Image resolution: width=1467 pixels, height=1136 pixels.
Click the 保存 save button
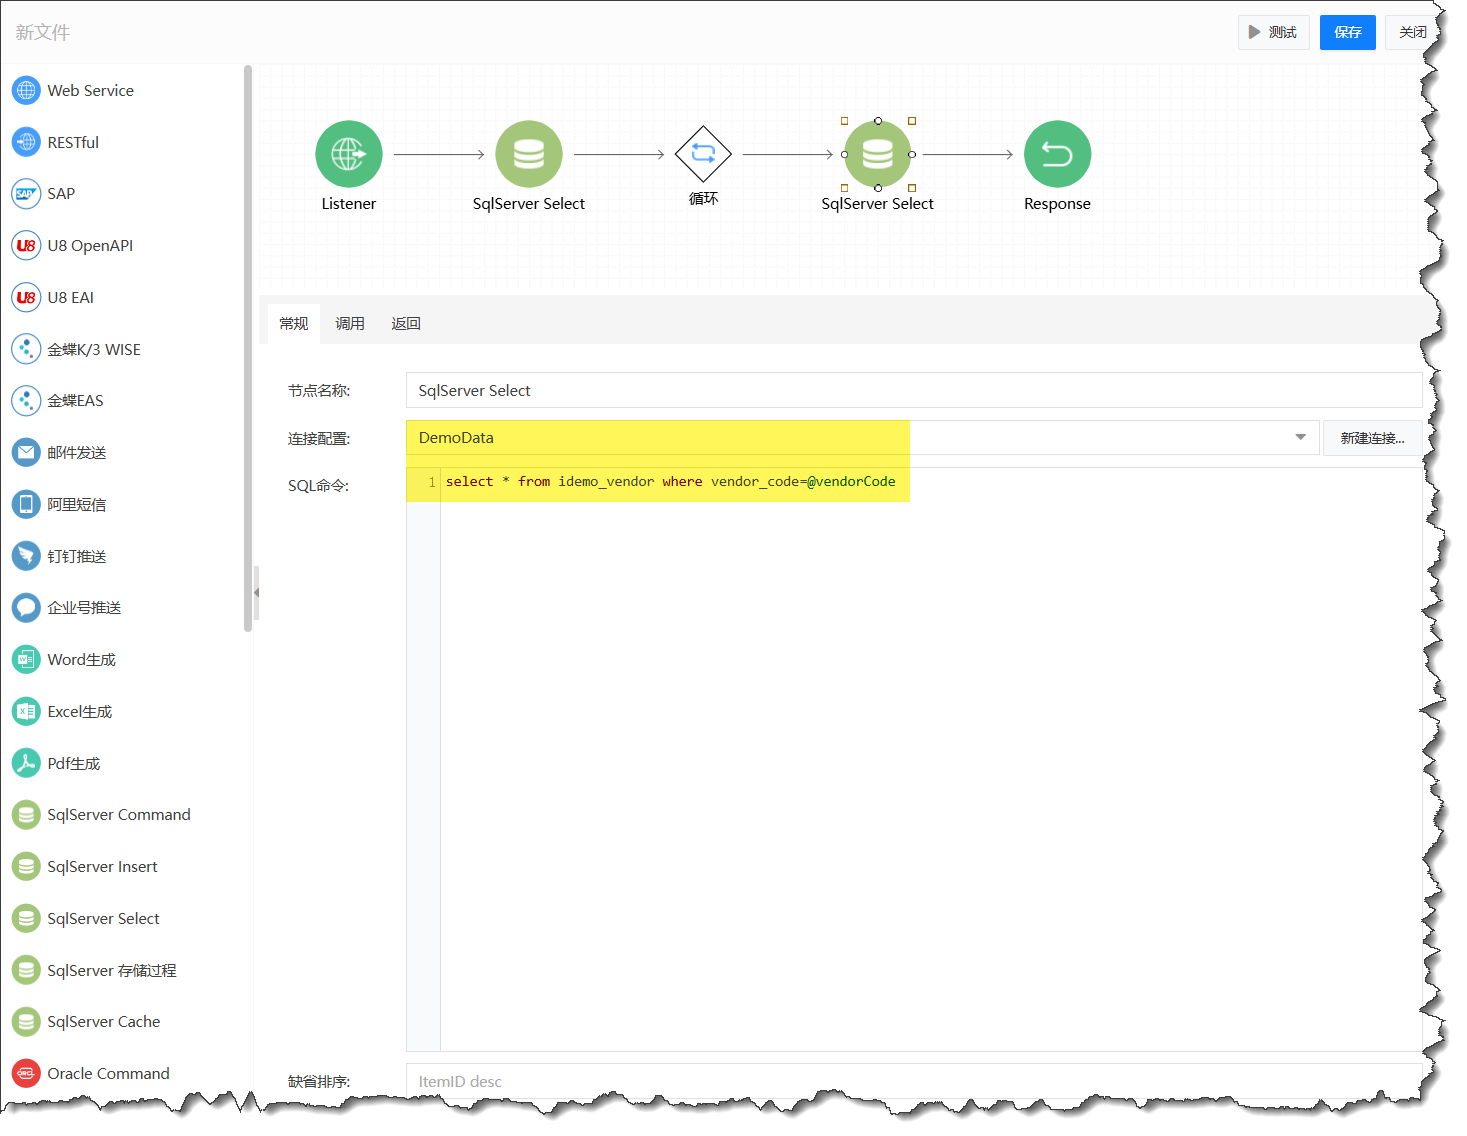click(1347, 32)
